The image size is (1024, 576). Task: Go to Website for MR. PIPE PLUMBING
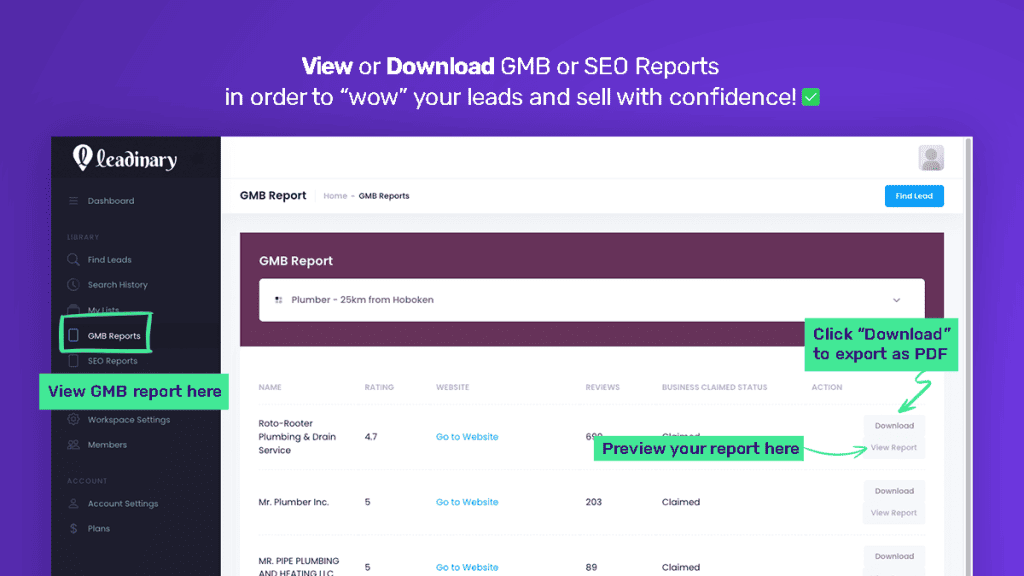point(467,568)
